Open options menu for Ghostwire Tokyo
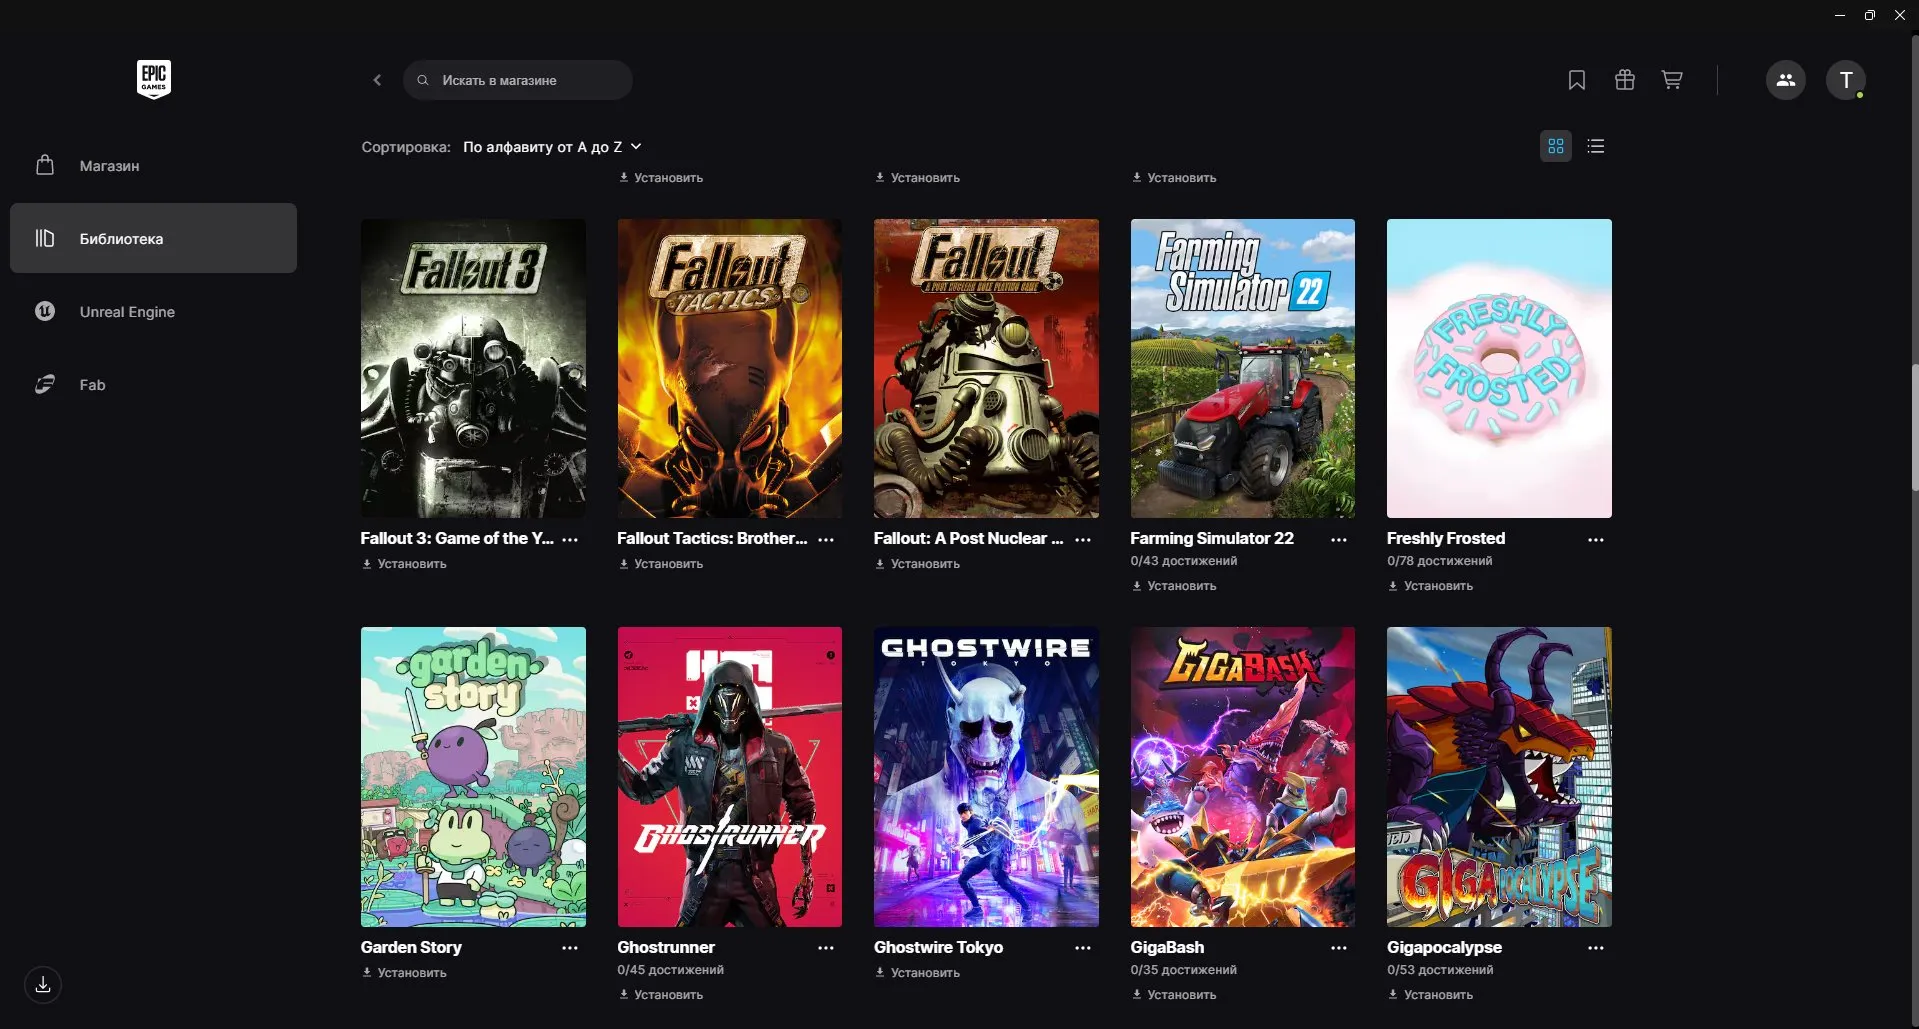The image size is (1919, 1029). click(x=1083, y=948)
